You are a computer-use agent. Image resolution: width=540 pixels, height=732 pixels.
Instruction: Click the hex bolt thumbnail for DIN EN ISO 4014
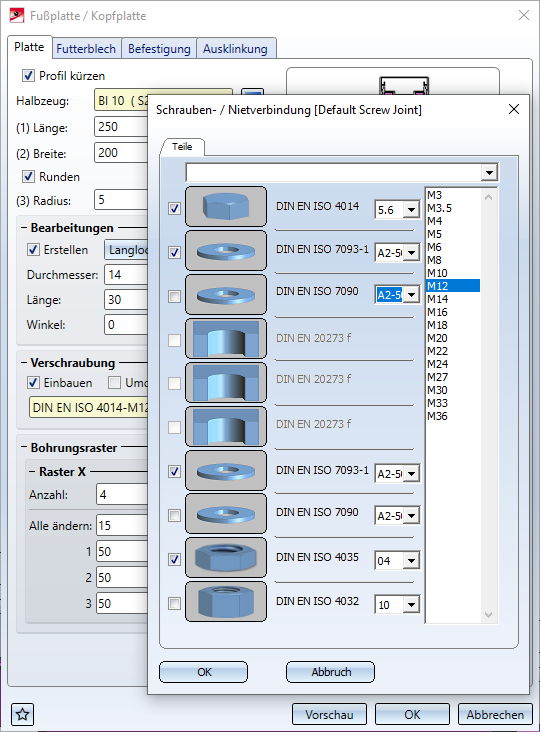[x=226, y=207]
